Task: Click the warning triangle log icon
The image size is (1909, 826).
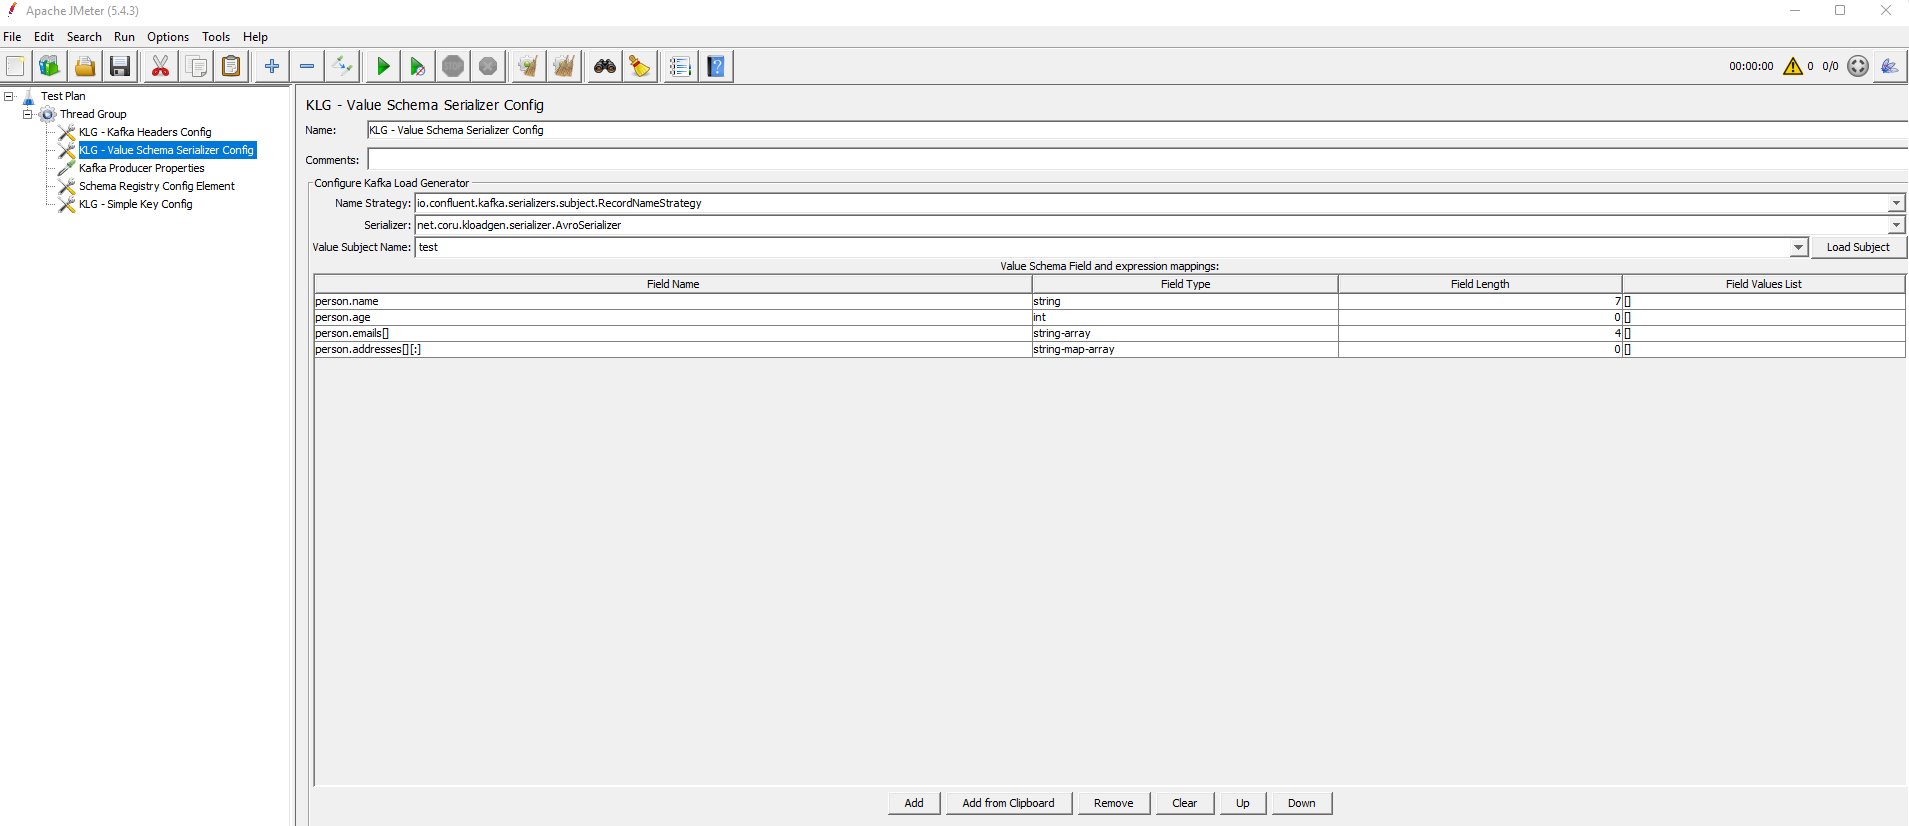Action: 1793,66
